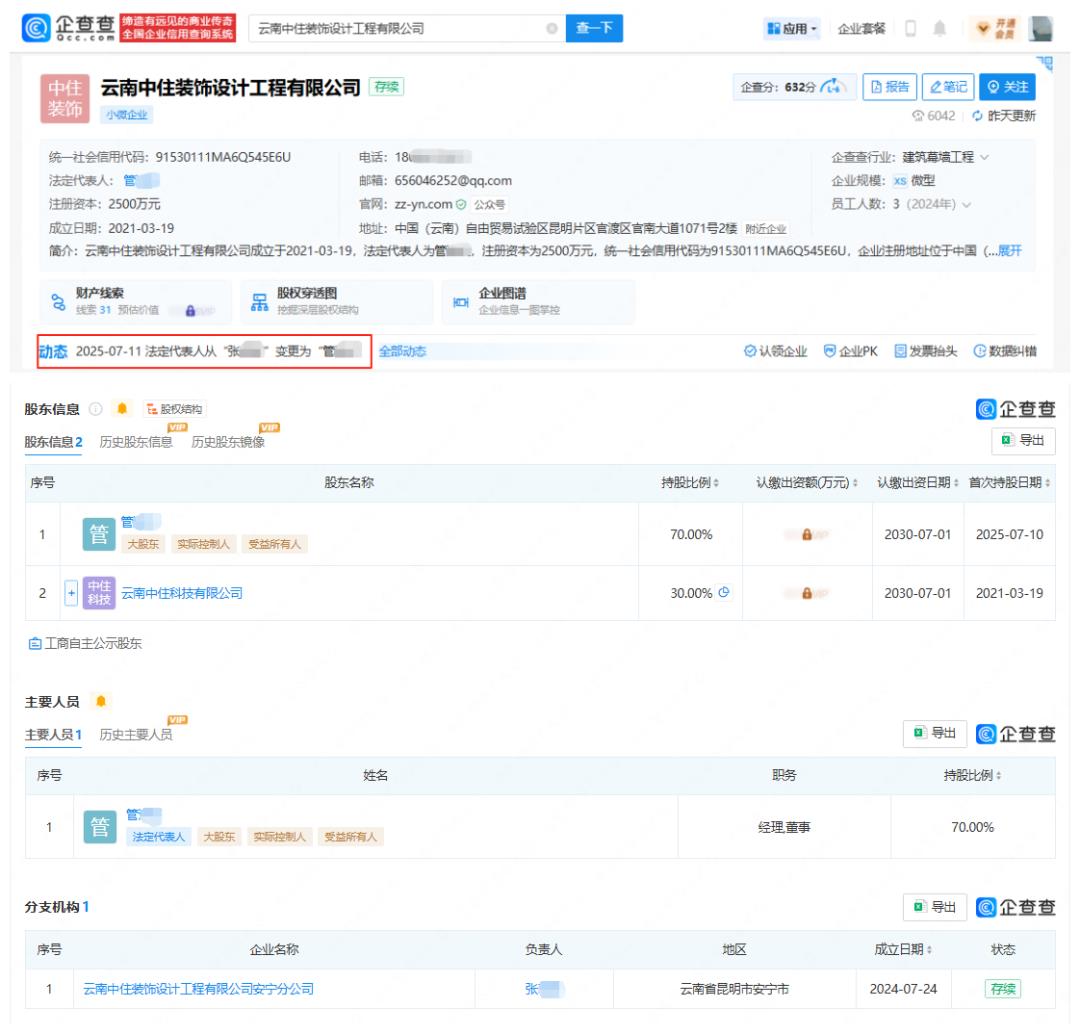Select the 历史股东镜像 tab
Screen dimensions: 1080x1034
(228, 442)
